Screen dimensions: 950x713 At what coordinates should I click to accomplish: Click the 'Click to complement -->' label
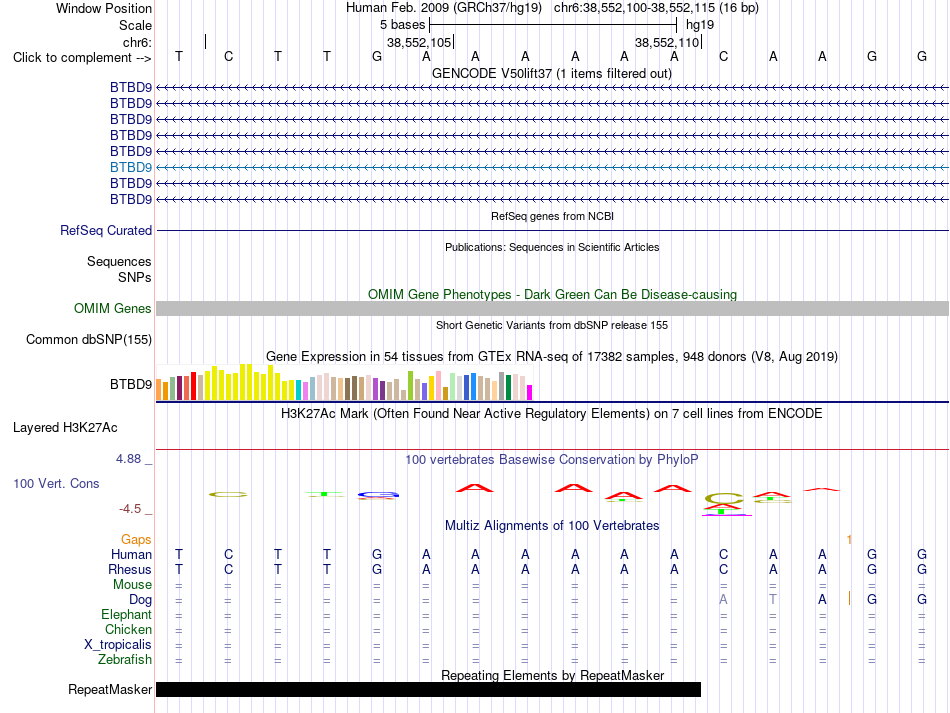click(x=82, y=58)
